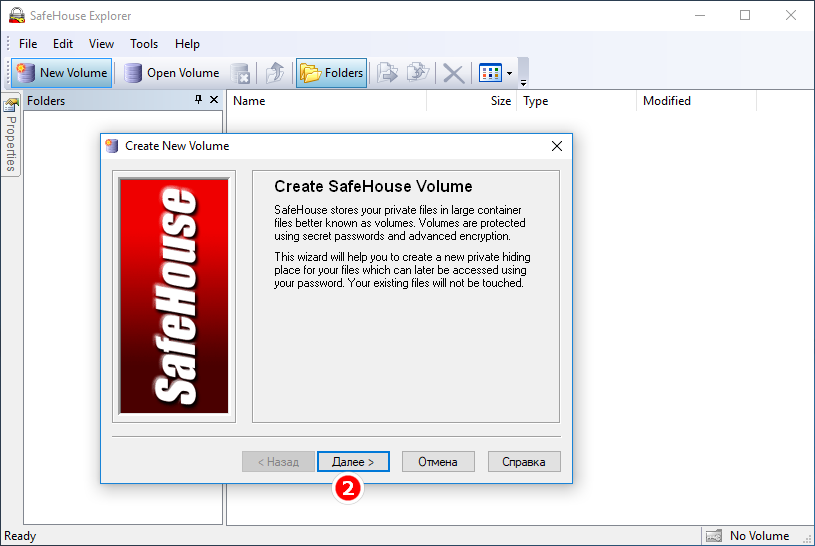Click the Далее > button
815x546 pixels.
[353, 462]
